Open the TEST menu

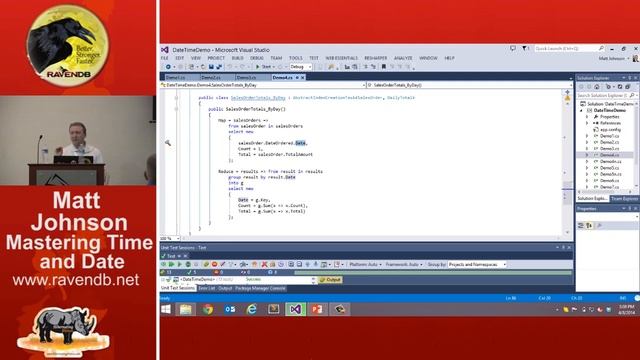314,58
